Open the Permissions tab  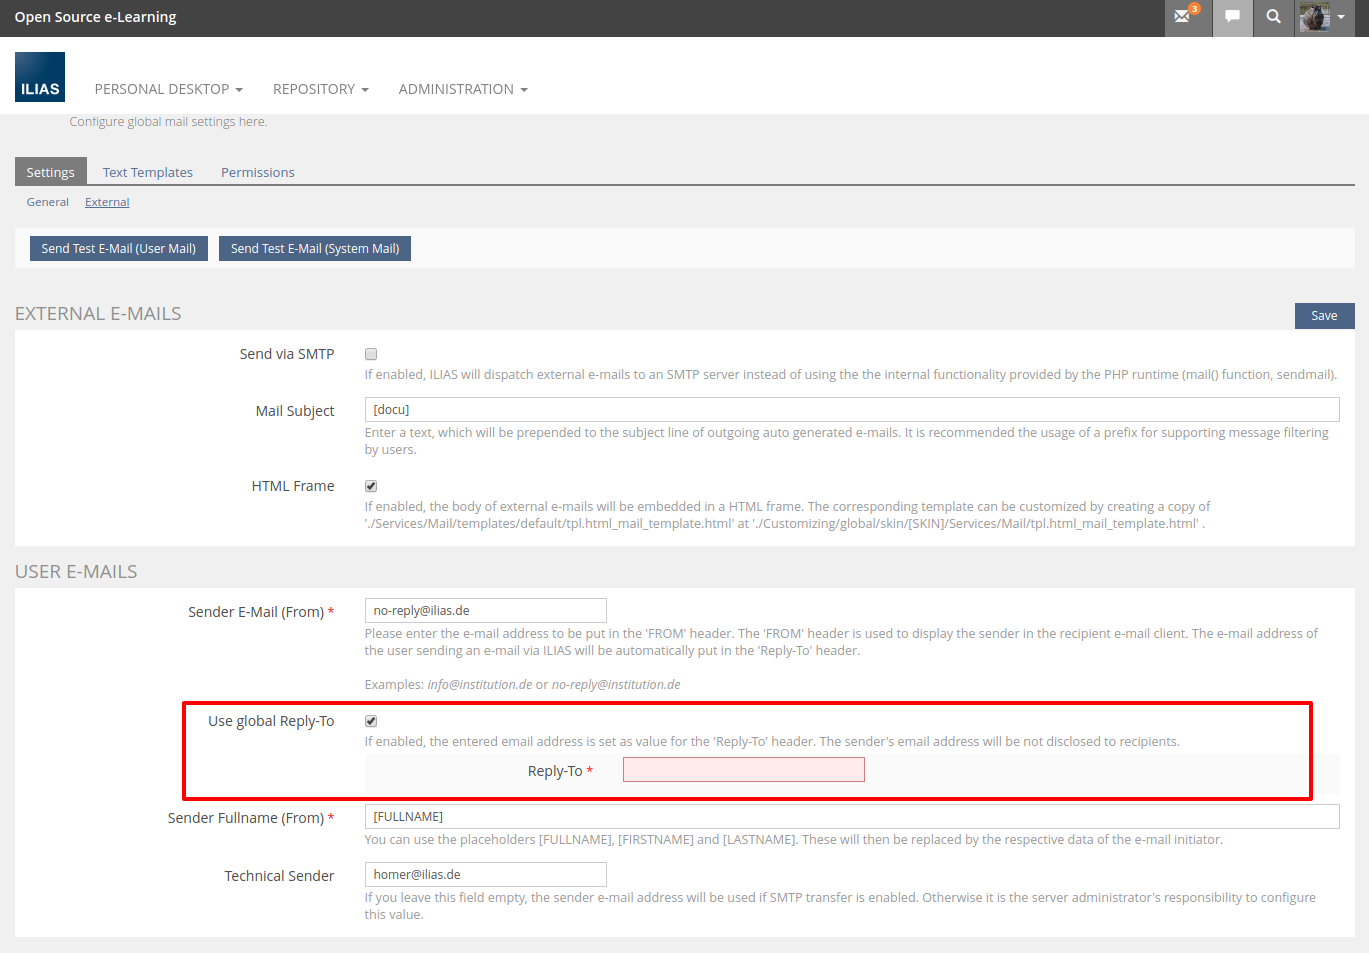258,172
